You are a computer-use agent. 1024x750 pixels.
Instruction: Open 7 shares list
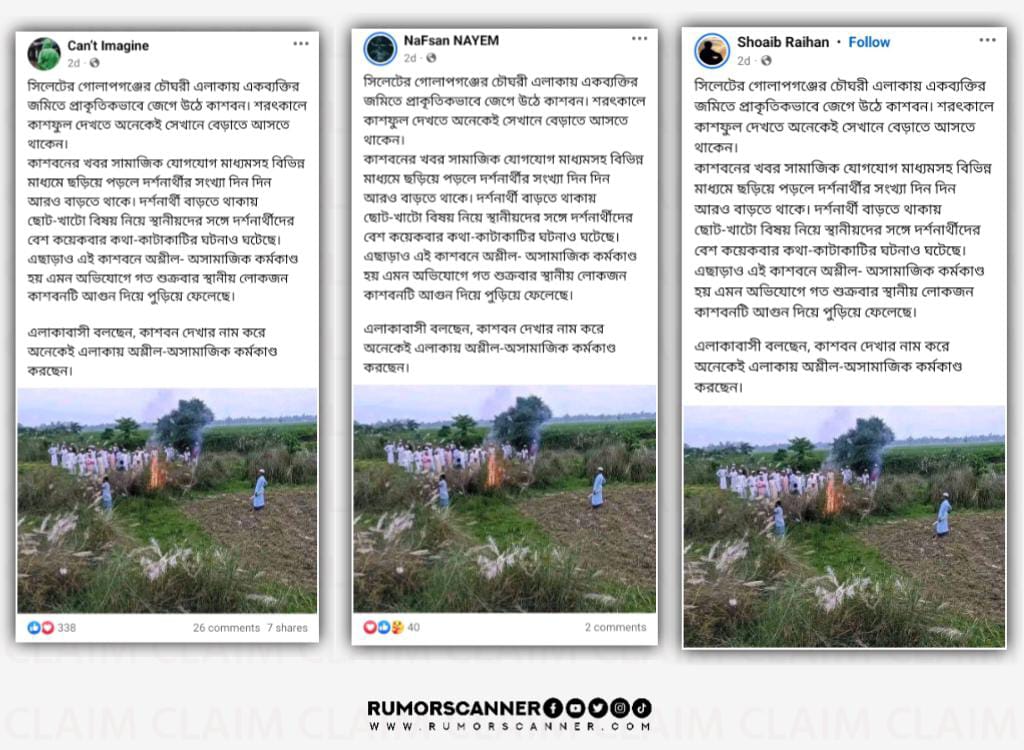tap(287, 628)
